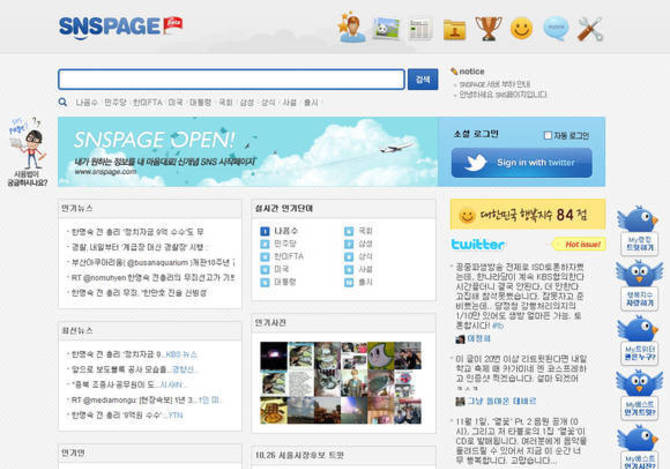Click the My베스트 인기트윗 bird button
The image size is (670, 469).
pos(639,395)
